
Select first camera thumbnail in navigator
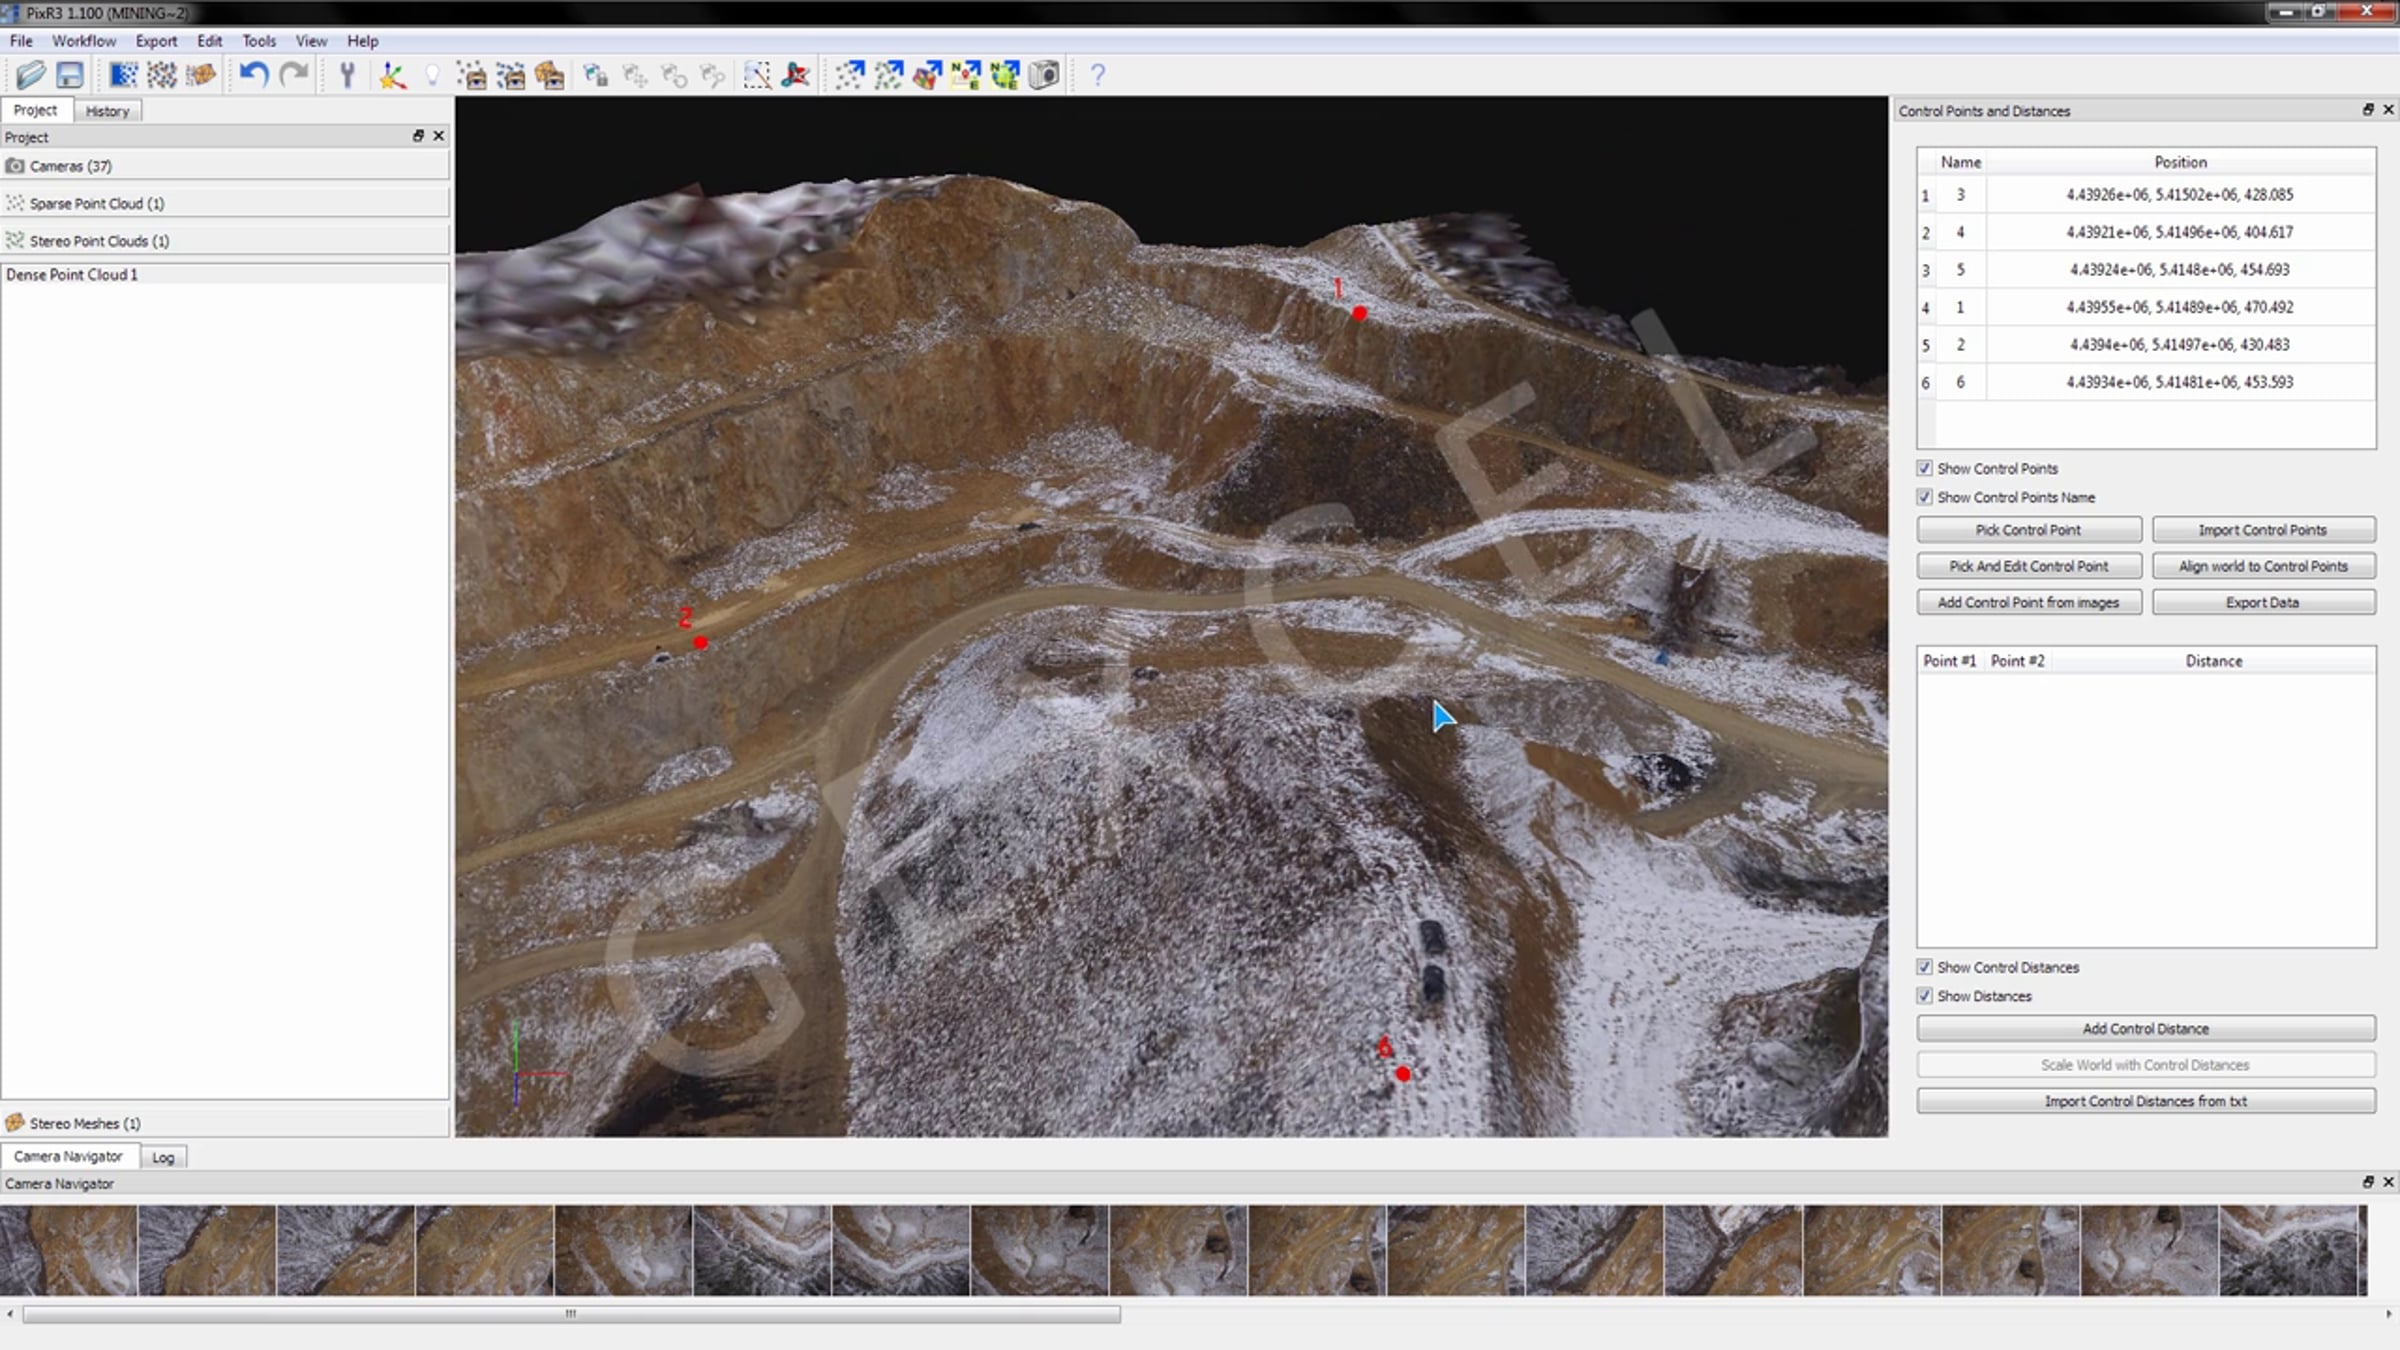tap(68, 1250)
